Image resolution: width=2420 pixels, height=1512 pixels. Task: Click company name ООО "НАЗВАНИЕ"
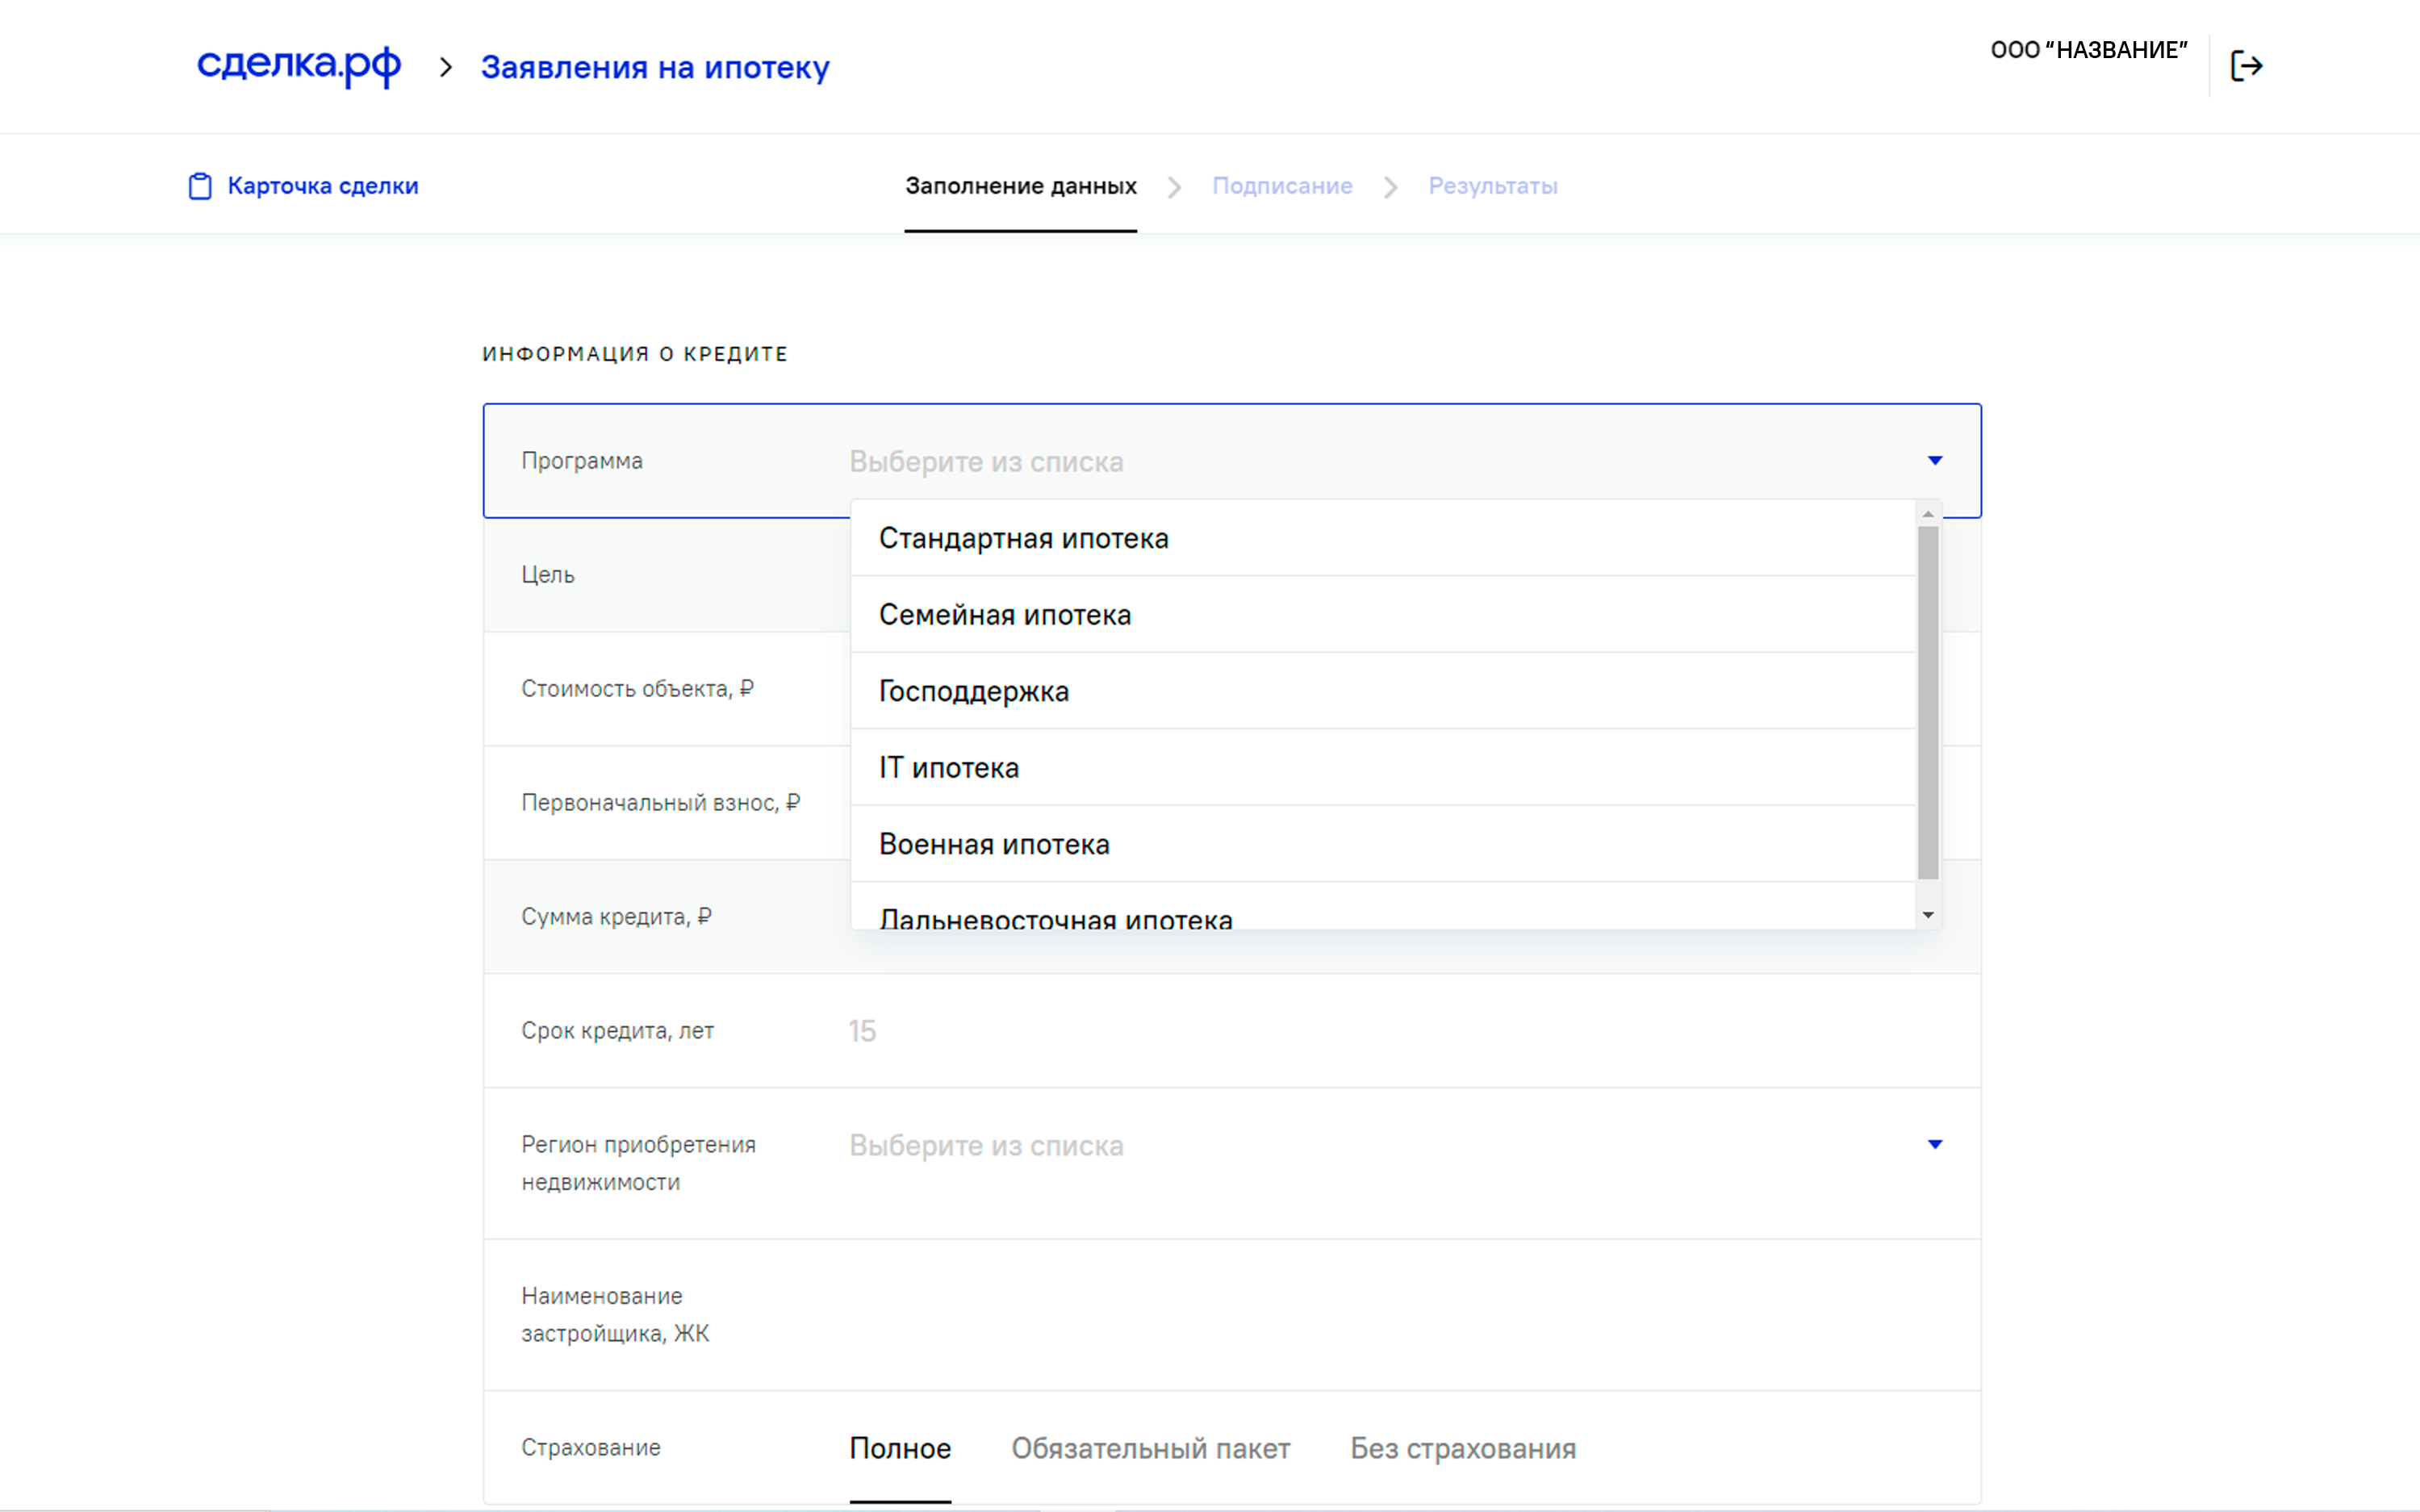coord(2089,50)
